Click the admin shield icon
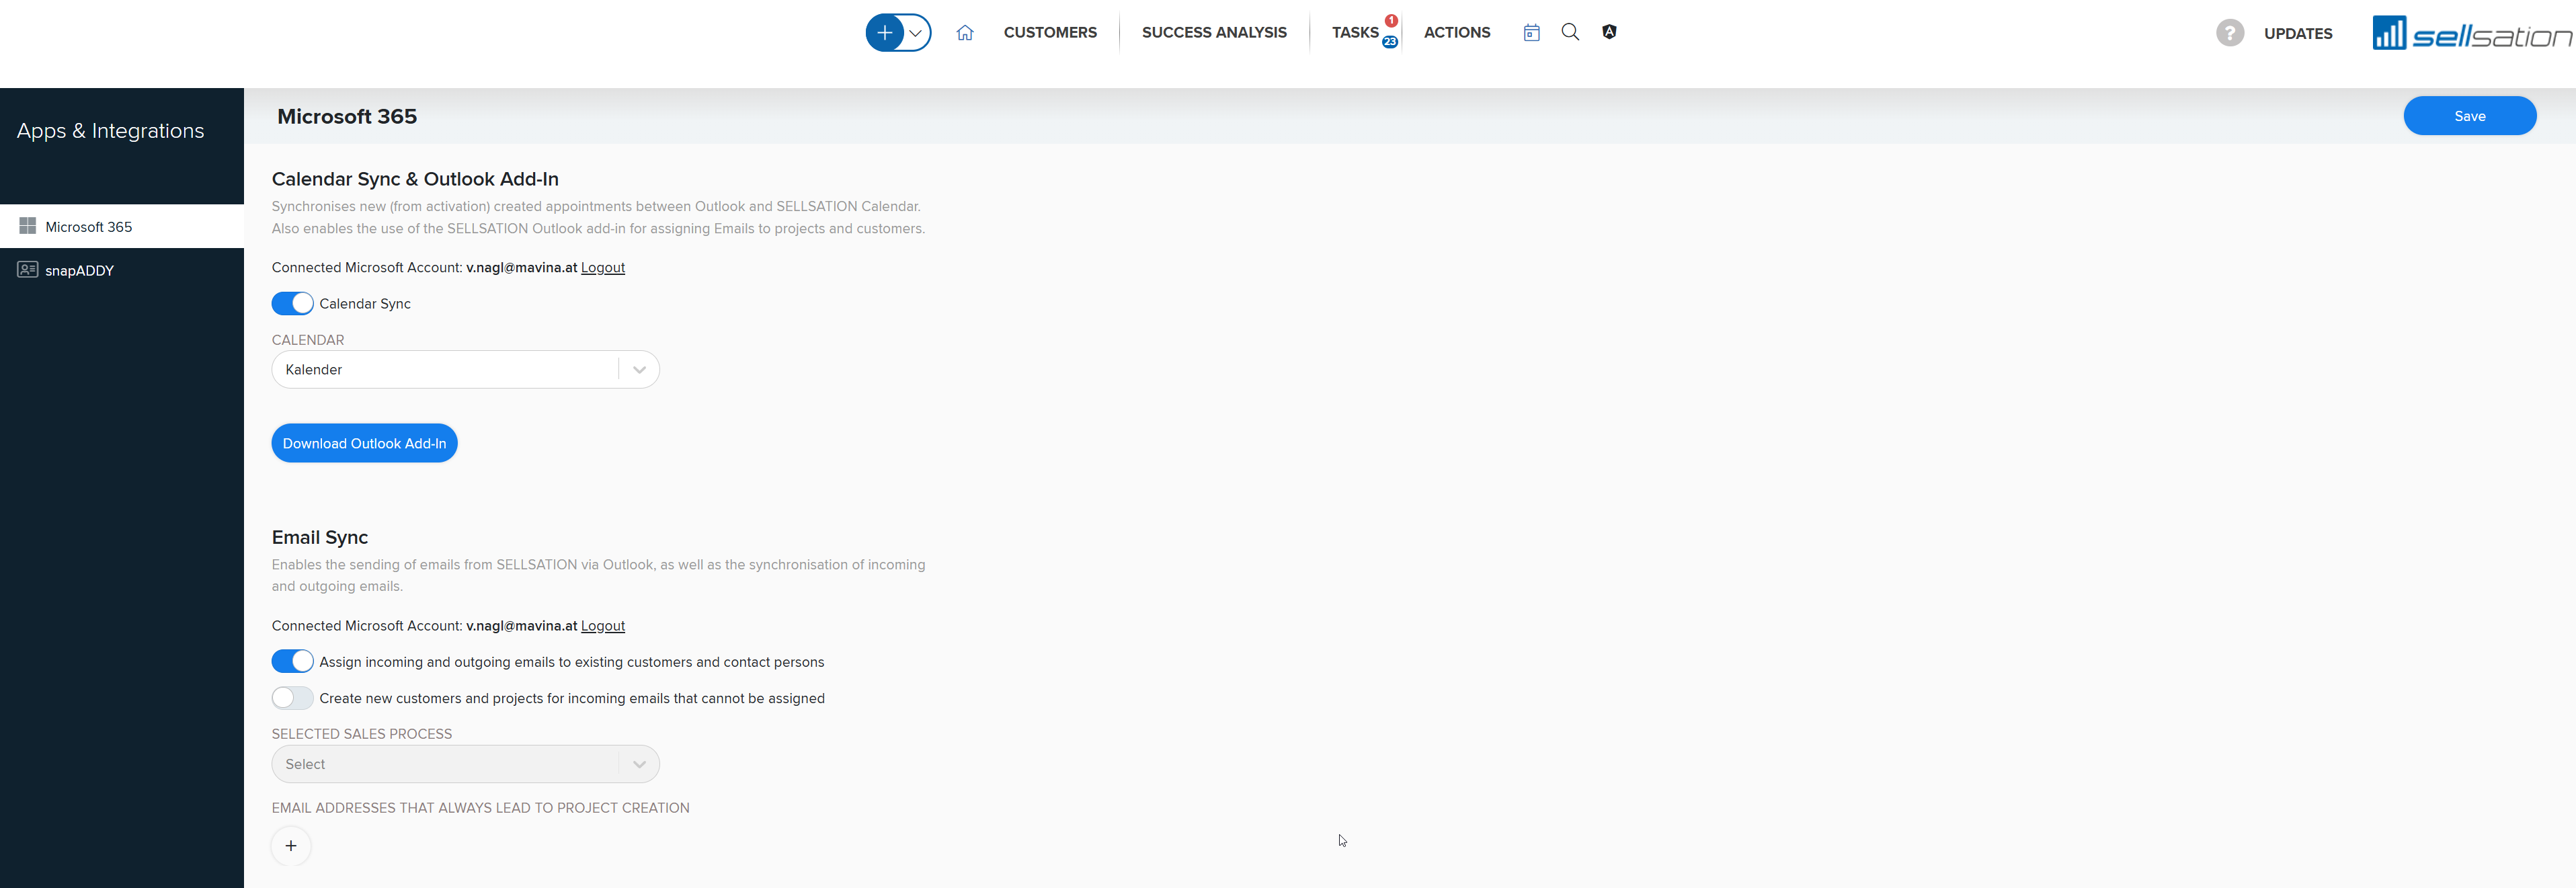Image resolution: width=2576 pixels, height=888 pixels. pyautogui.click(x=1609, y=32)
